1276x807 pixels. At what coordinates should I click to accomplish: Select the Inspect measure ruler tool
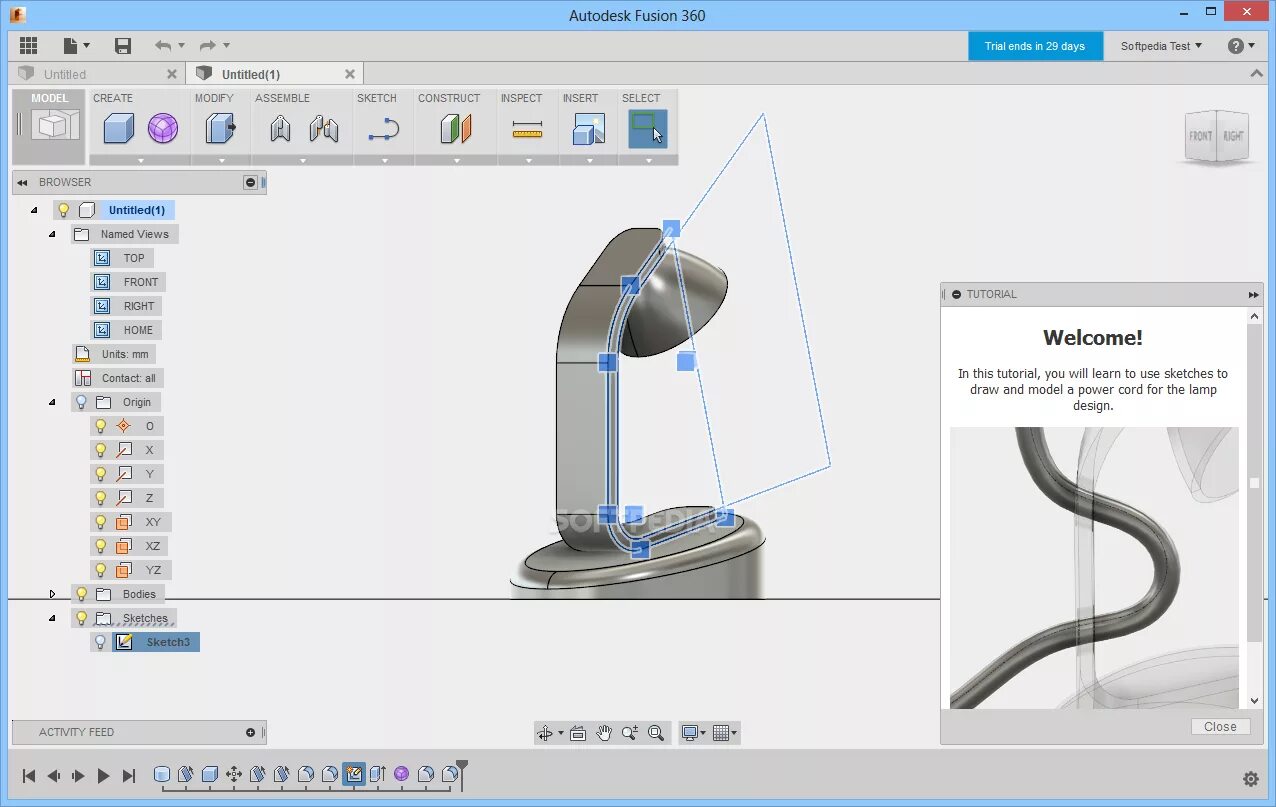527,129
